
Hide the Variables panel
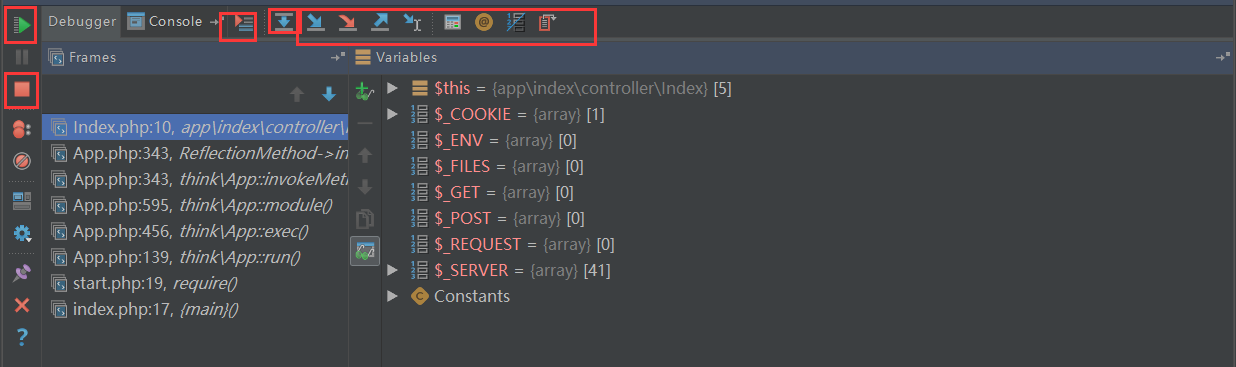tap(1223, 58)
